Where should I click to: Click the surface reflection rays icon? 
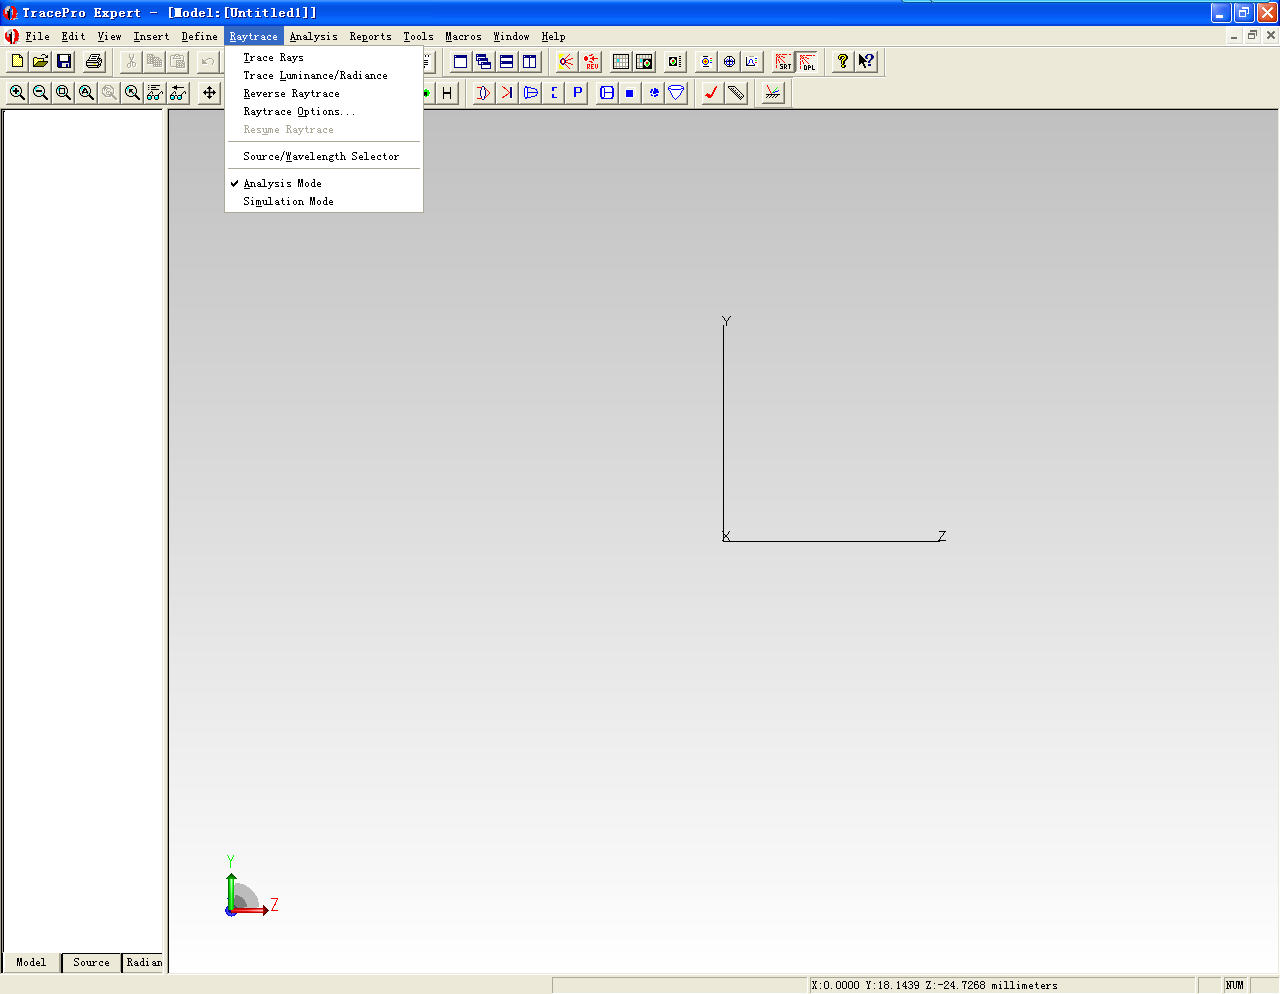[x=773, y=93]
